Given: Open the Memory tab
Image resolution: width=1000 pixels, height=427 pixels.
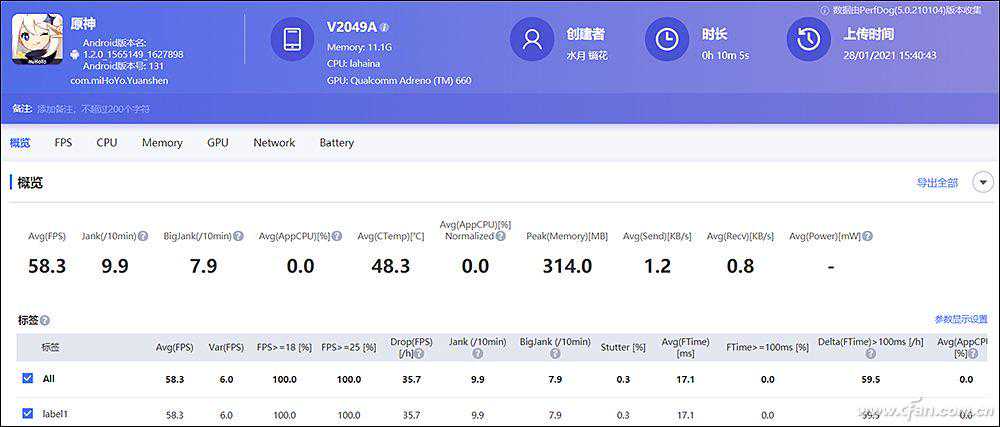Looking at the screenshot, I should (162, 143).
